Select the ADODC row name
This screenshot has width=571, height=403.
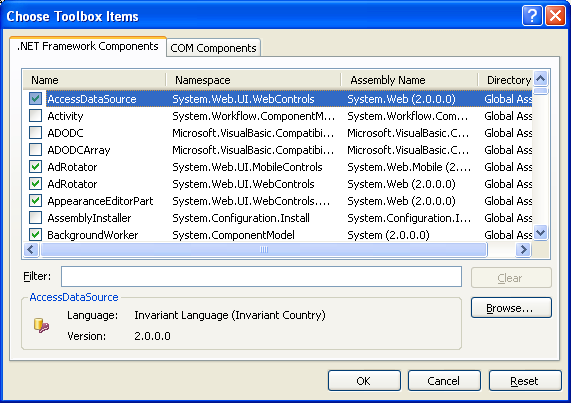coord(65,133)
